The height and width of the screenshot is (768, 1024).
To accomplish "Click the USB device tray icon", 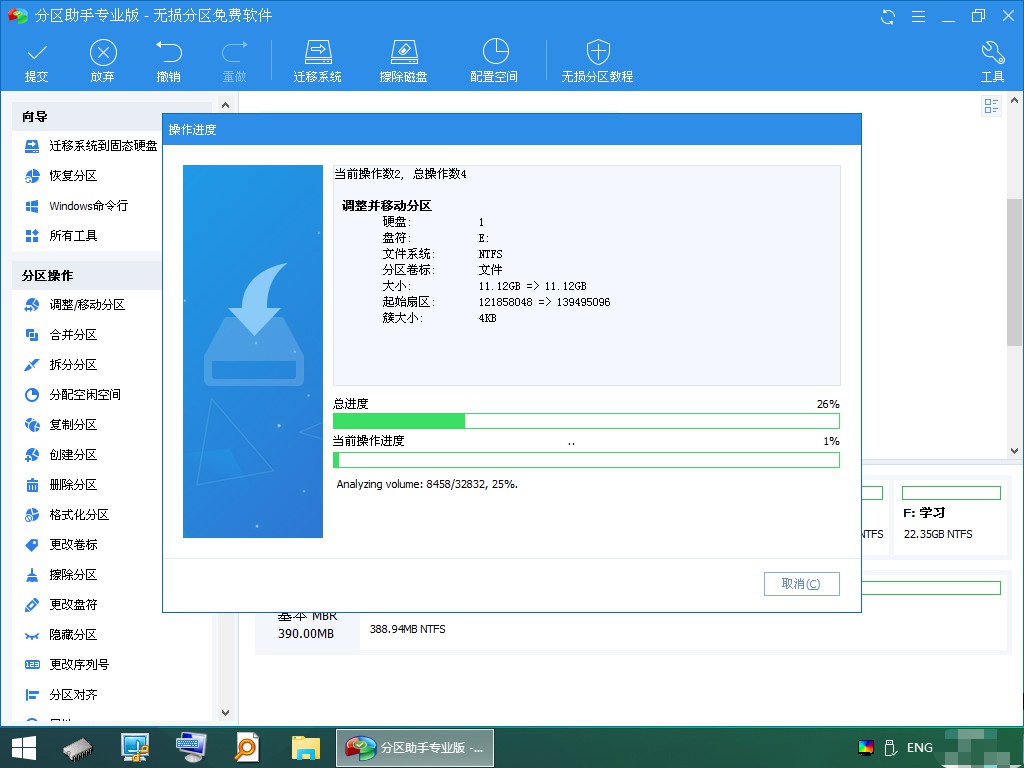I will pyautogui.click(x=889, y=748).
